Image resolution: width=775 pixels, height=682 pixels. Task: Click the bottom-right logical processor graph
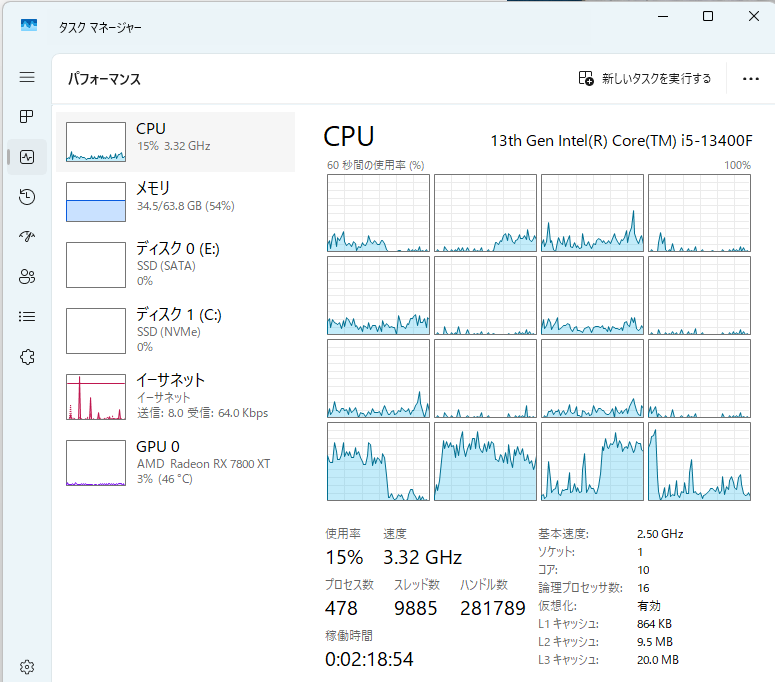click(699, 461)
